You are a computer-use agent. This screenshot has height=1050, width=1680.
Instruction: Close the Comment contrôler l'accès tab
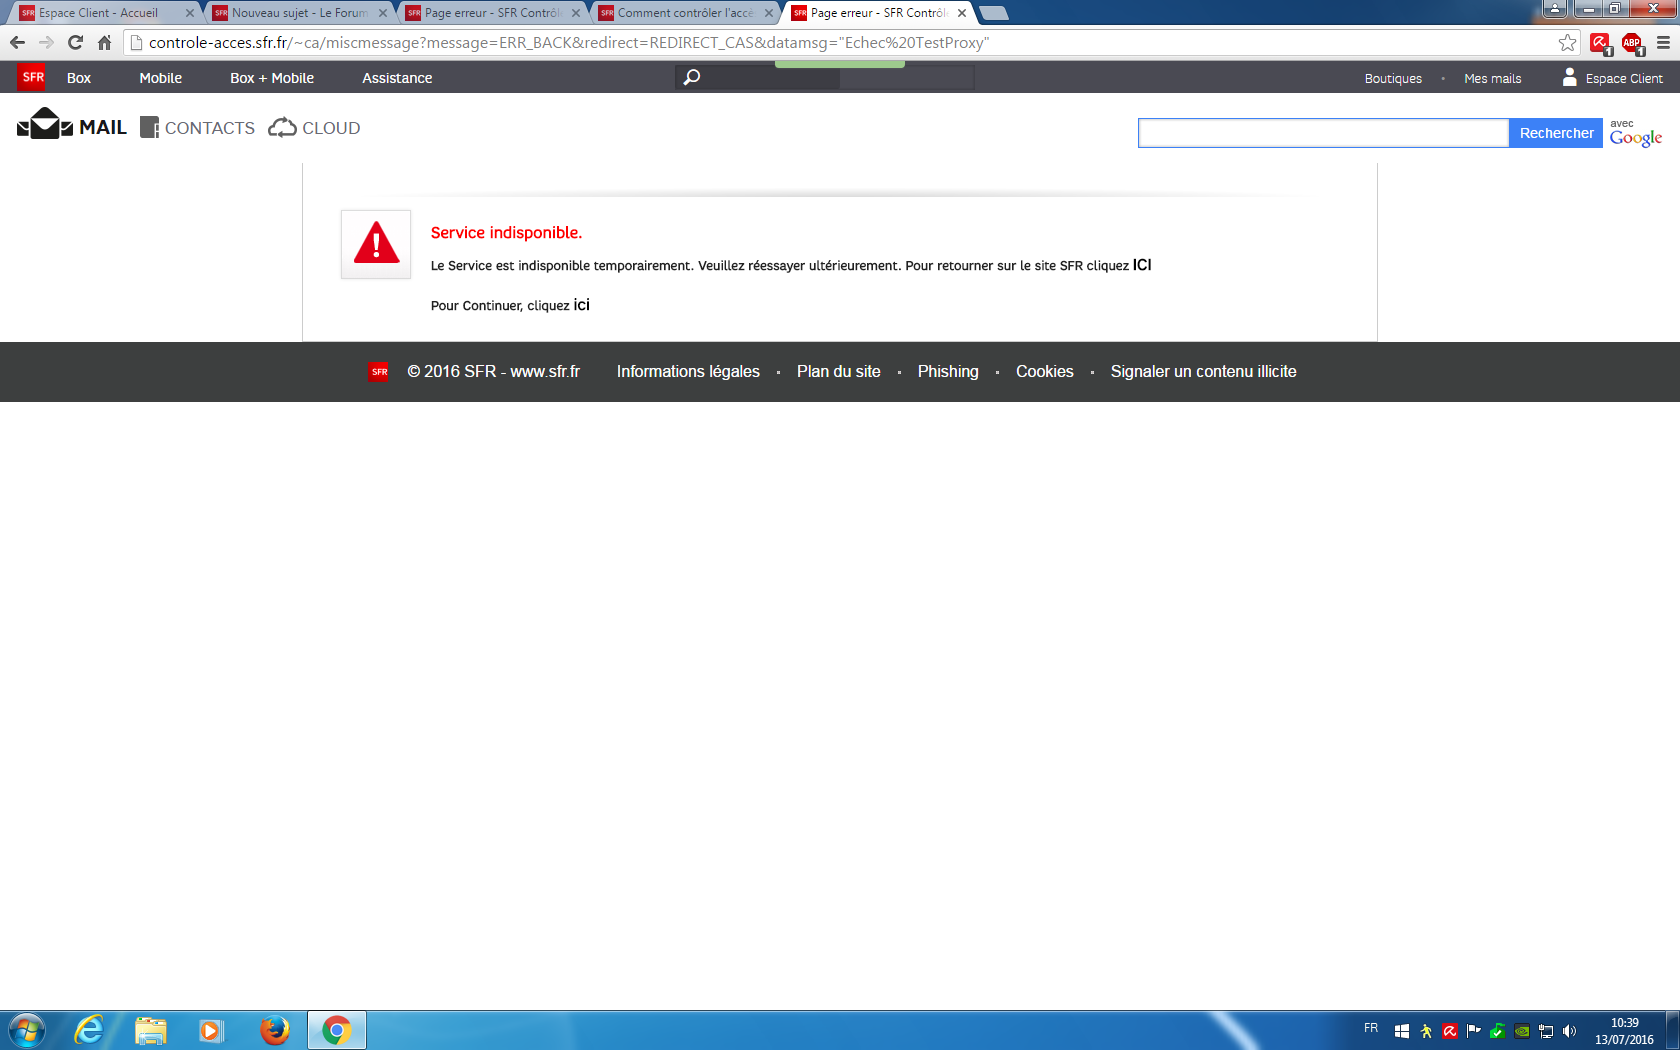(x=769, y=13)
